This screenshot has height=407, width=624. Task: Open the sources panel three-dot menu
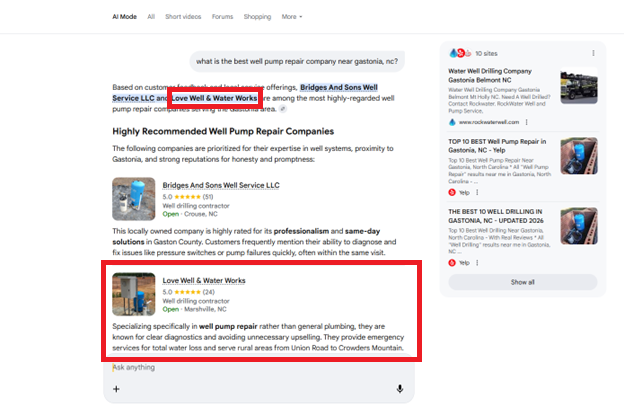(x=593, y=53)
